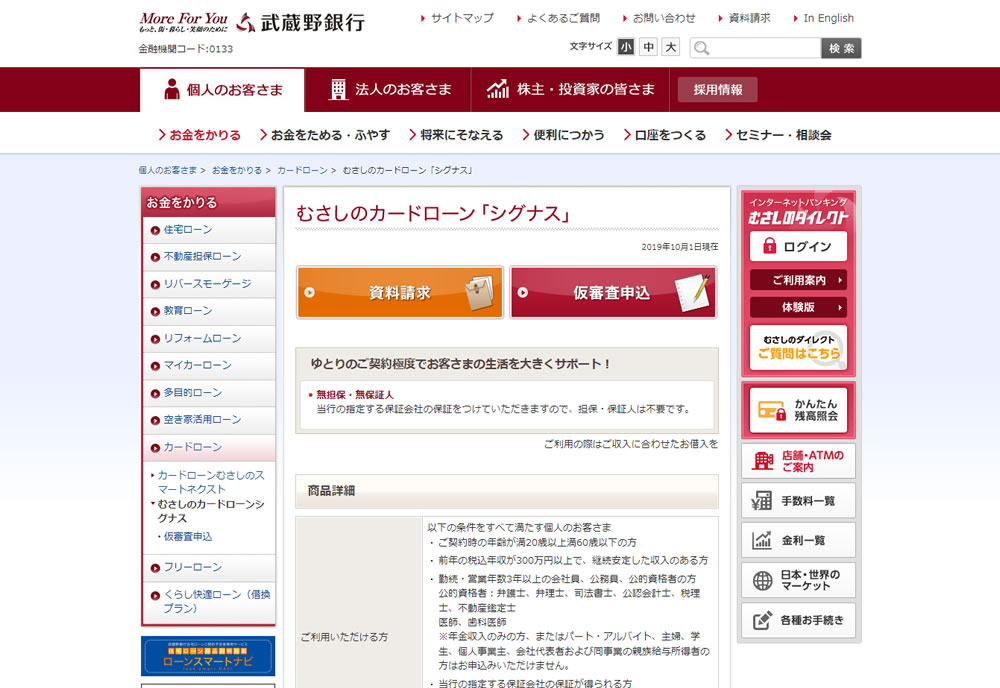Click the 仮審査申込 red button
1000x688 pixels.
[614, 293]
